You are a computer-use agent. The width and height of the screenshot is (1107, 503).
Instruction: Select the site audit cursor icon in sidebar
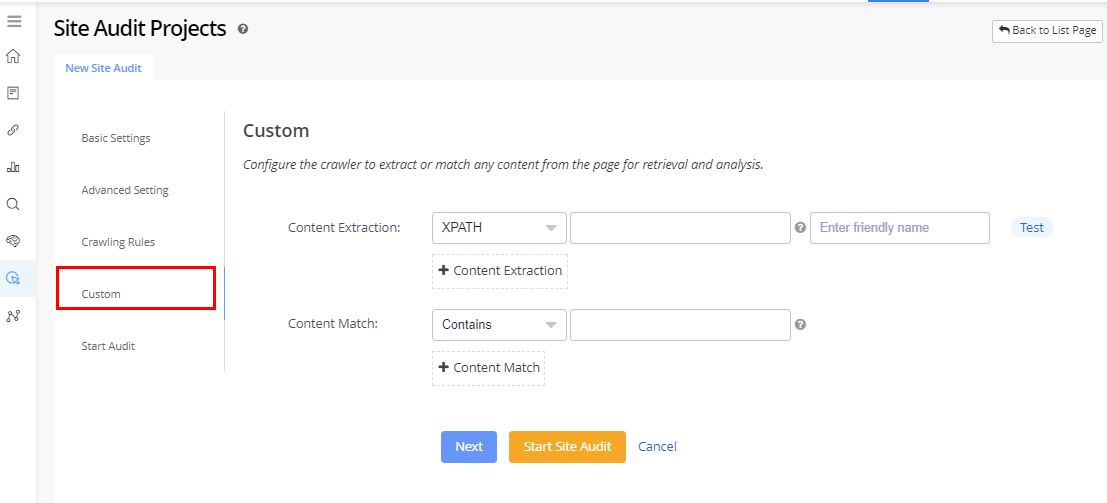14,278
